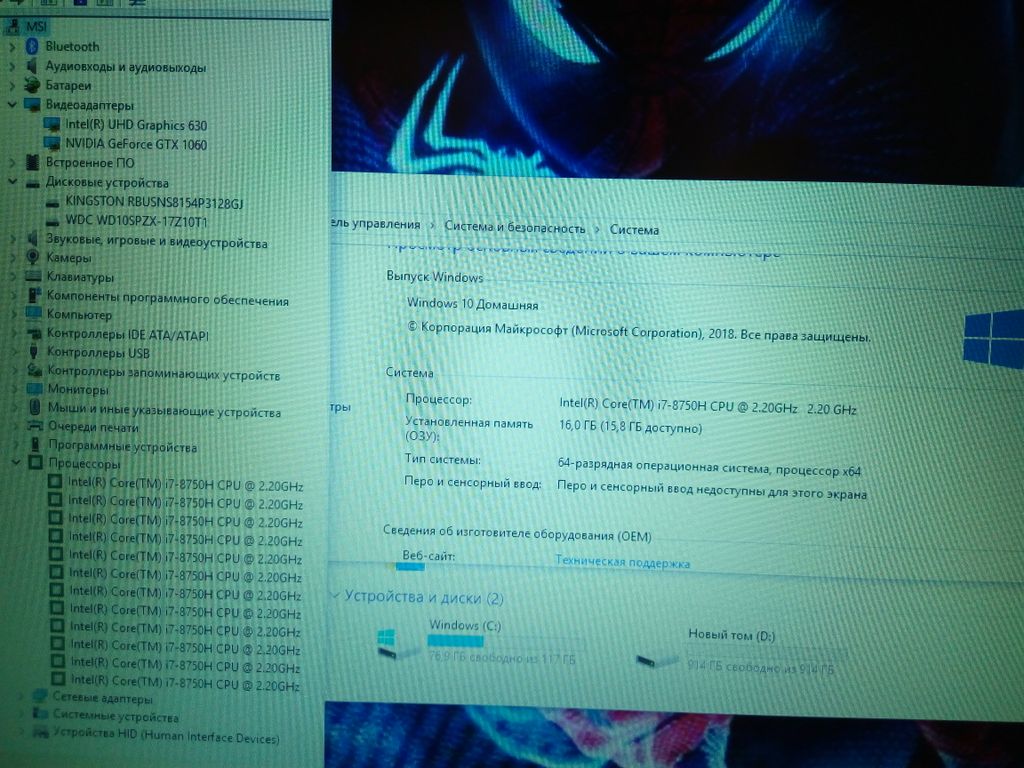Click the Контроллеры IDE ATA/ATAPI icon
Screen dimensions: 1024x768
(x=34, y=333)
